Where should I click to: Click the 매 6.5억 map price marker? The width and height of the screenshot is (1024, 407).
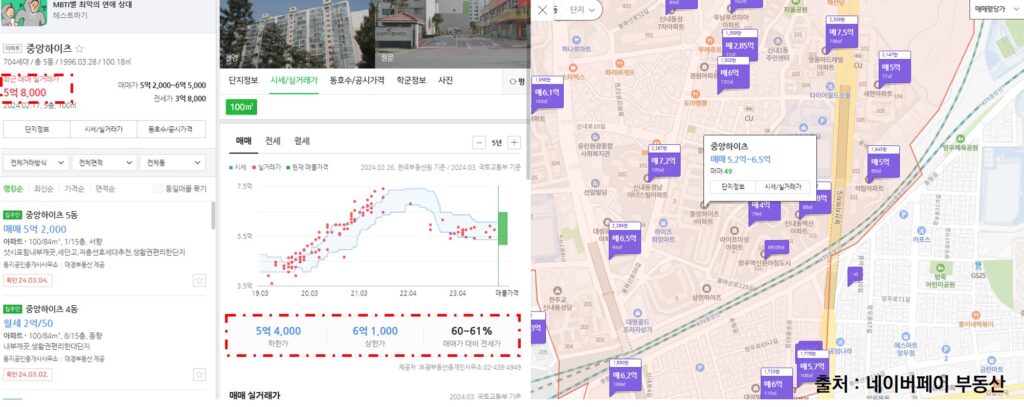point(626,238)
